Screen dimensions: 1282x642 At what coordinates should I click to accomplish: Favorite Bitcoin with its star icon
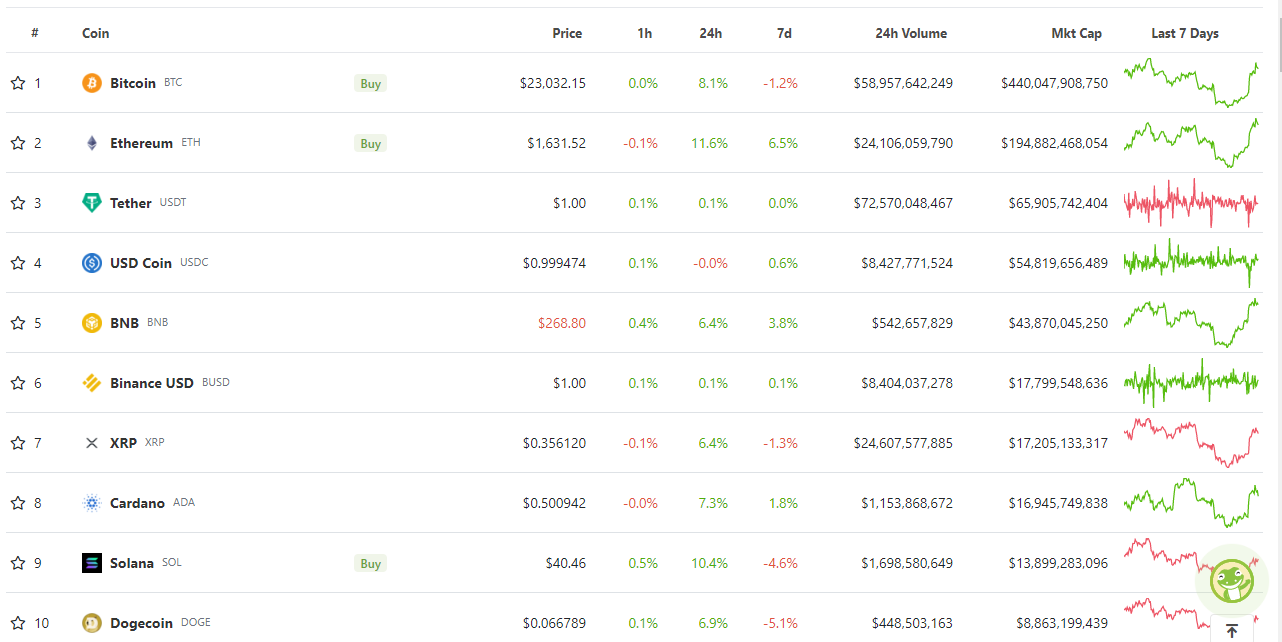point(18,83)
